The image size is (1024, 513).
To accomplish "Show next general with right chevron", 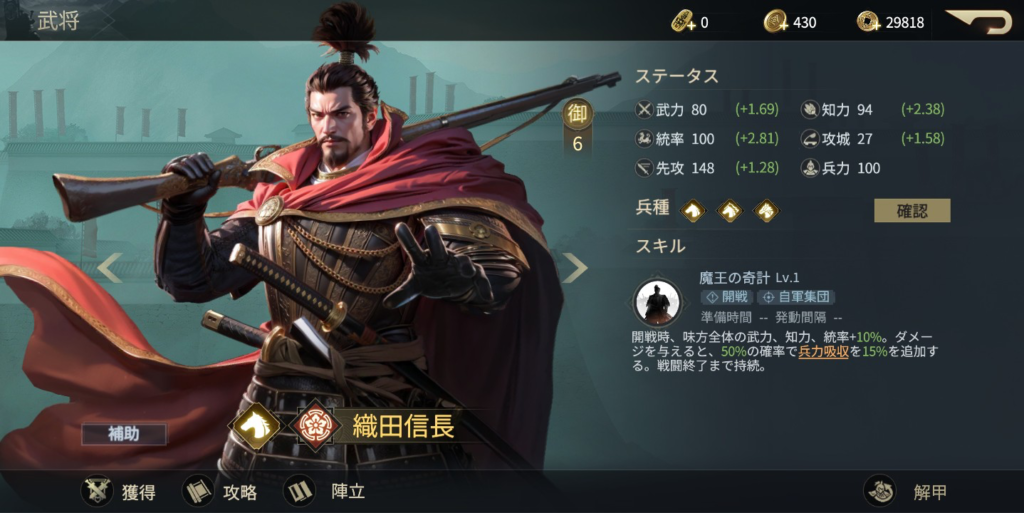I will pyautogui.click(x=575, y=268).
